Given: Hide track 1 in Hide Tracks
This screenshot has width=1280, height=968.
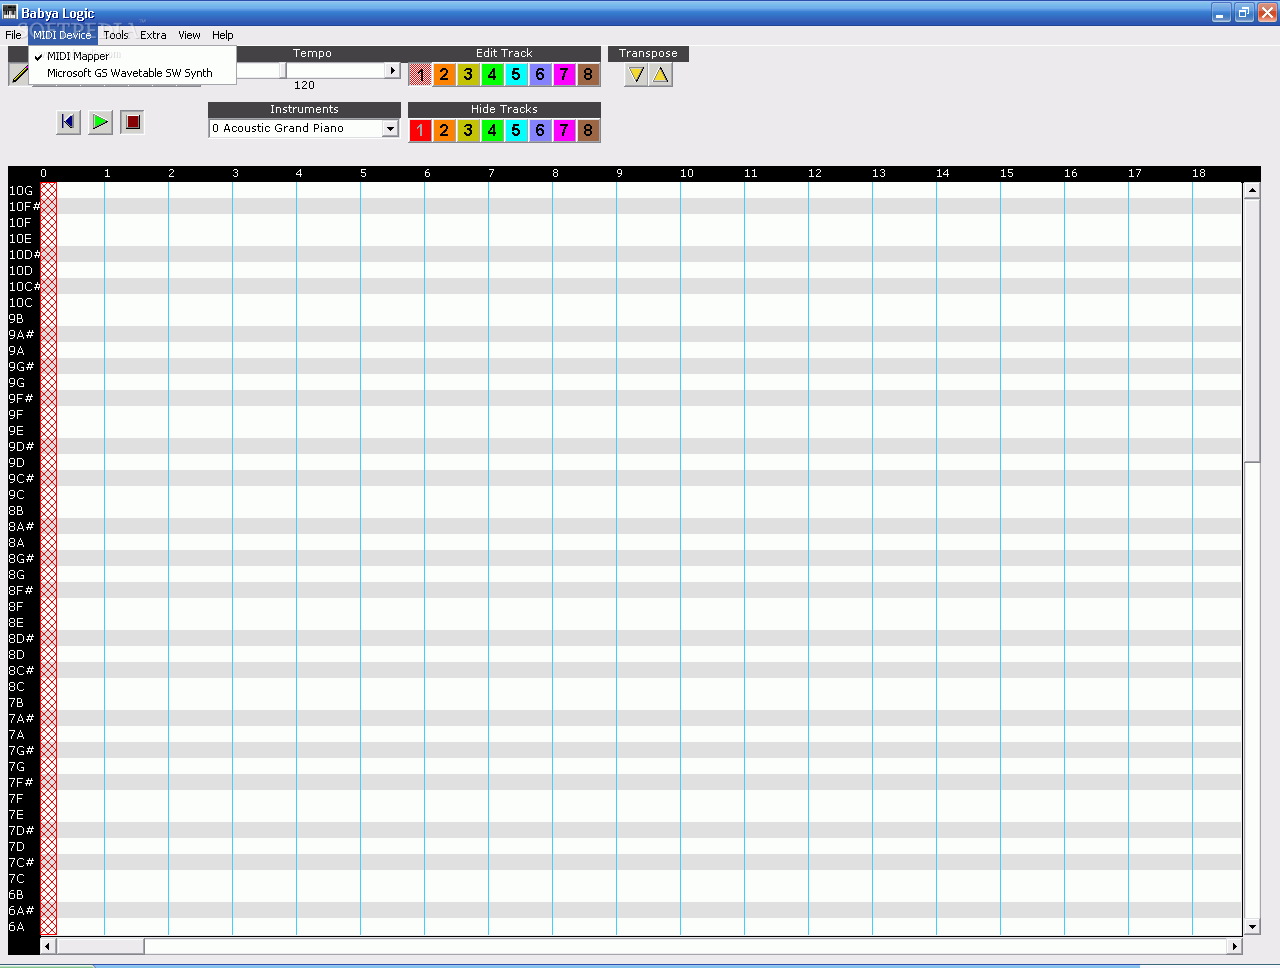Looking at the screenshot, I should click(x=420, y=131).
